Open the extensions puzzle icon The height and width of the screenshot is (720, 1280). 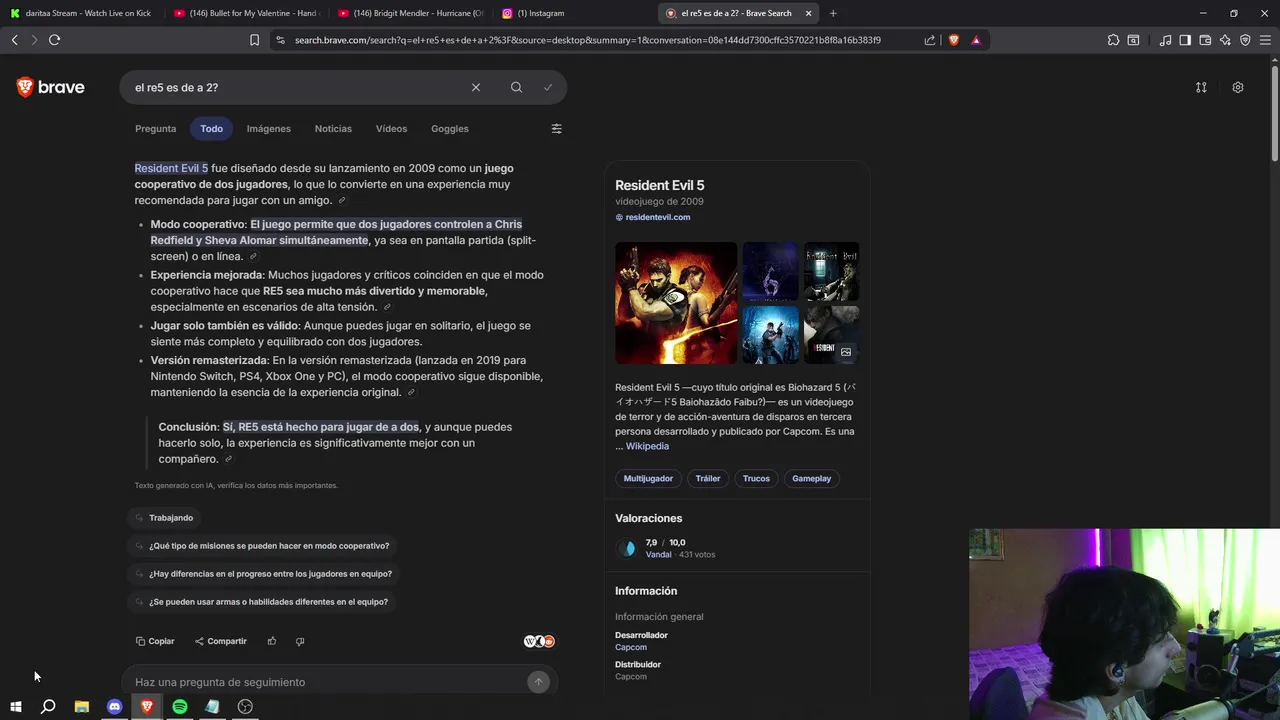1113,40
